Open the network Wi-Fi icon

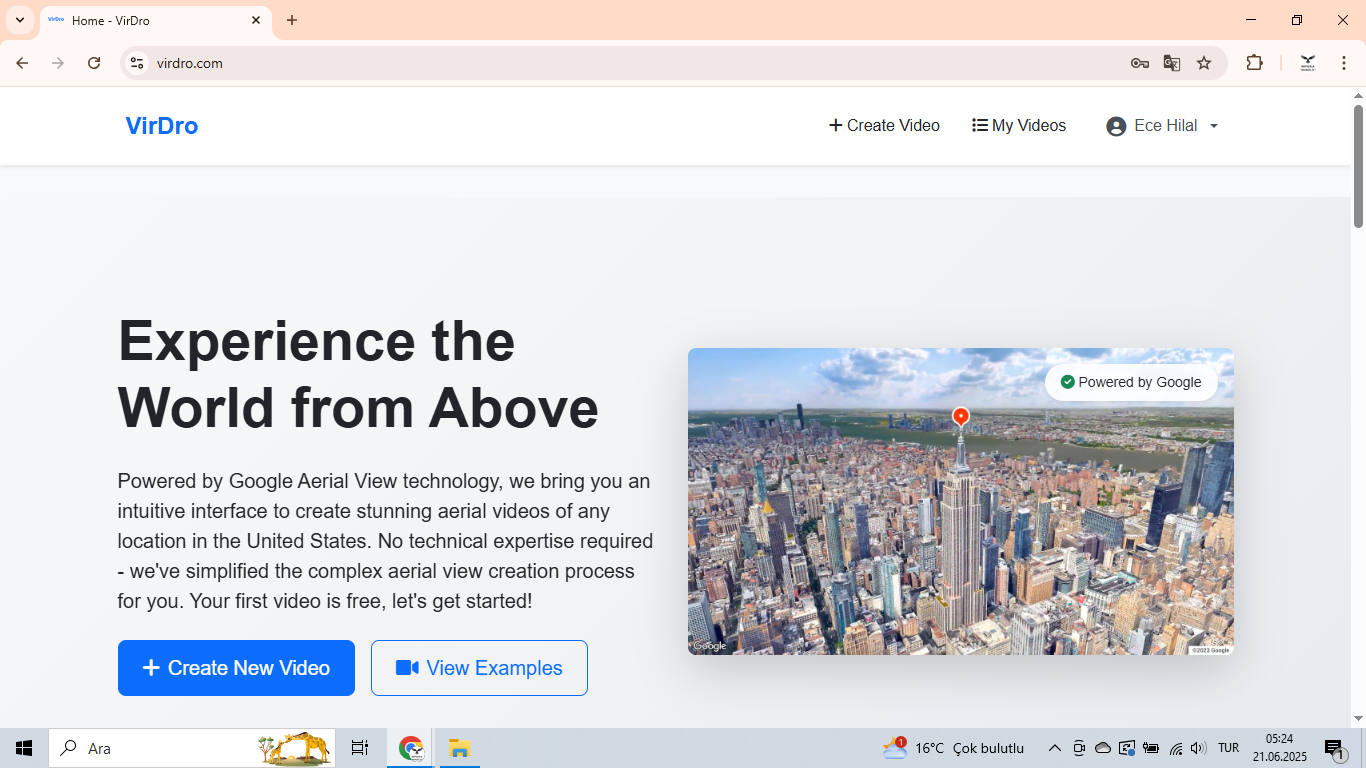tap(1176, 748)
